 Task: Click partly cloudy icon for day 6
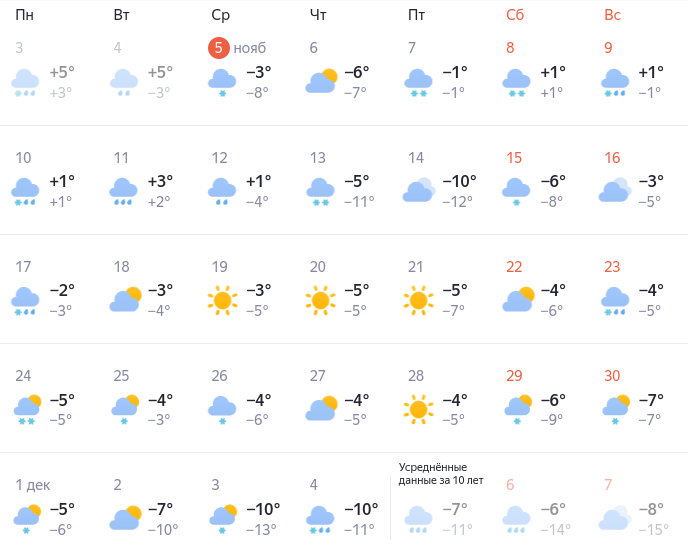[x=320, y=81]
